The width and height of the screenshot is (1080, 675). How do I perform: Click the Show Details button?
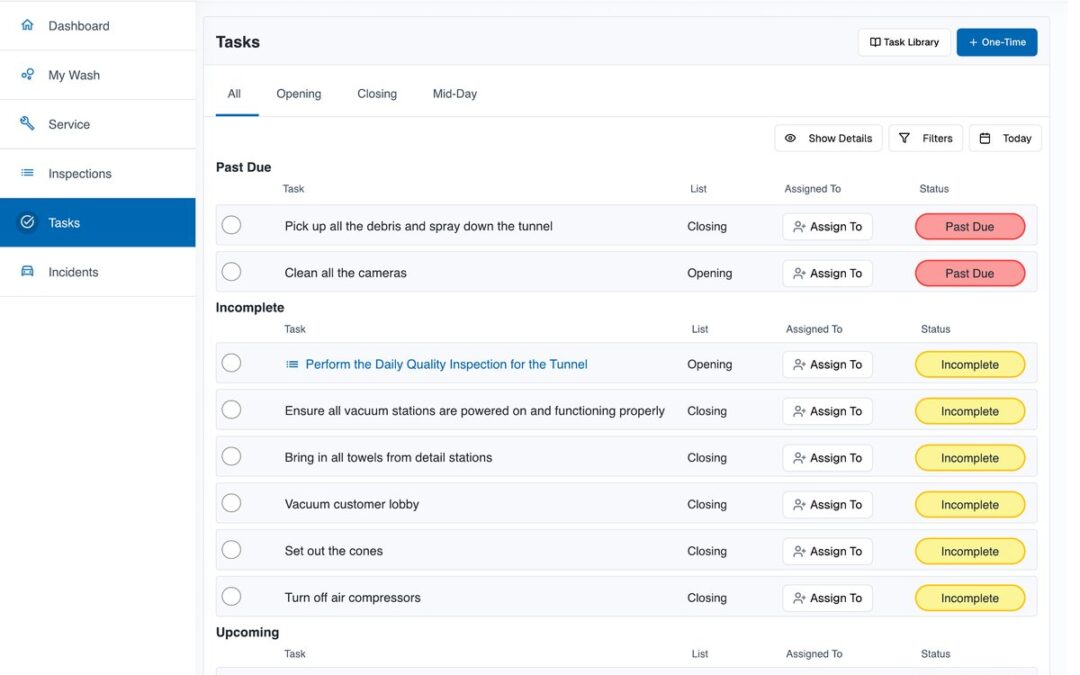pyautogui.click(x=828, y=138)
